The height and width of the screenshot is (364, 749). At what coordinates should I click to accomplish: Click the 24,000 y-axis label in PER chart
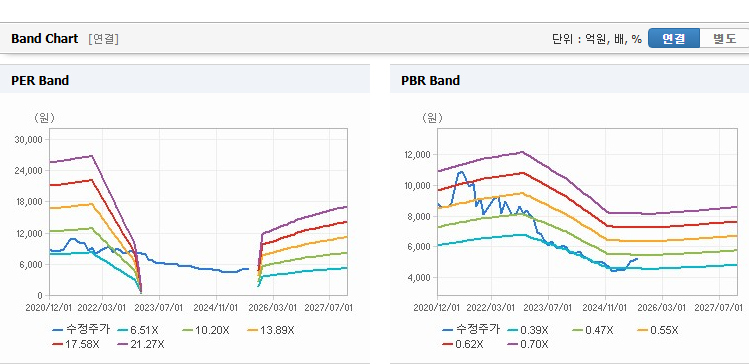[29, 171]
